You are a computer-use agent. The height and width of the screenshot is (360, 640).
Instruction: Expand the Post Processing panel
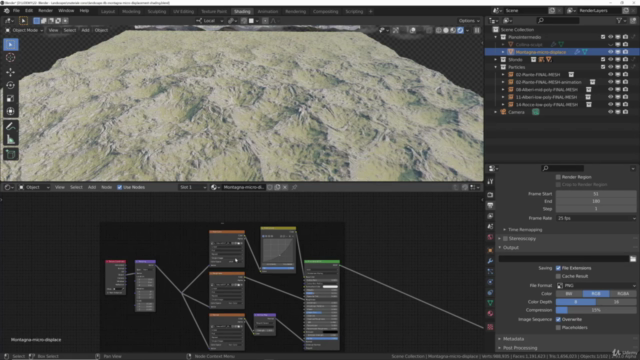click(520, 348)
